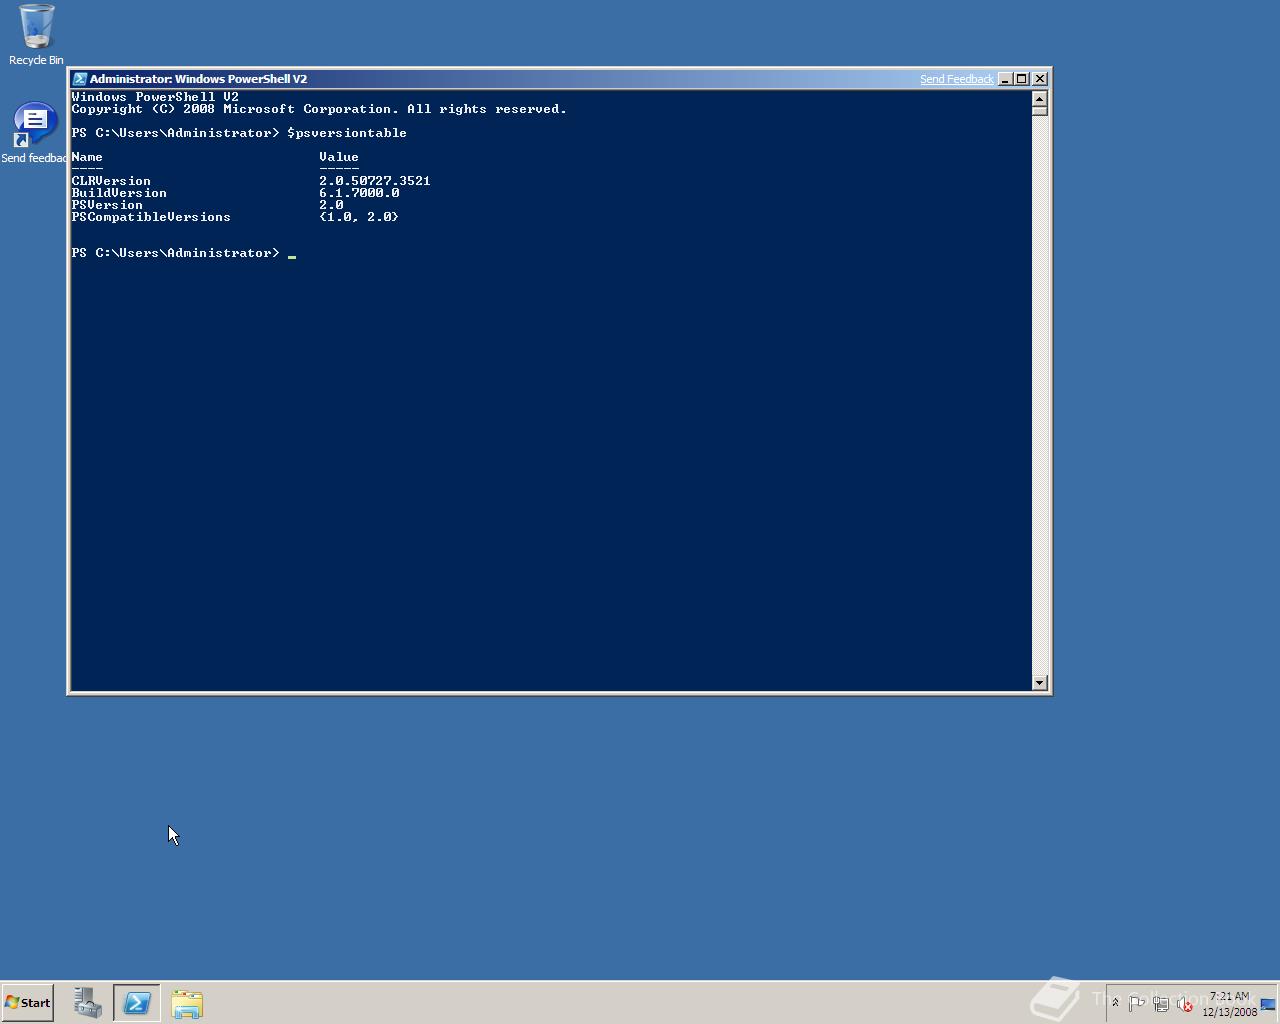This screenshot has height=1024, width=1280.
Task: Open the Send feedback desktop shortcut
Action: (x=34, y=133)
